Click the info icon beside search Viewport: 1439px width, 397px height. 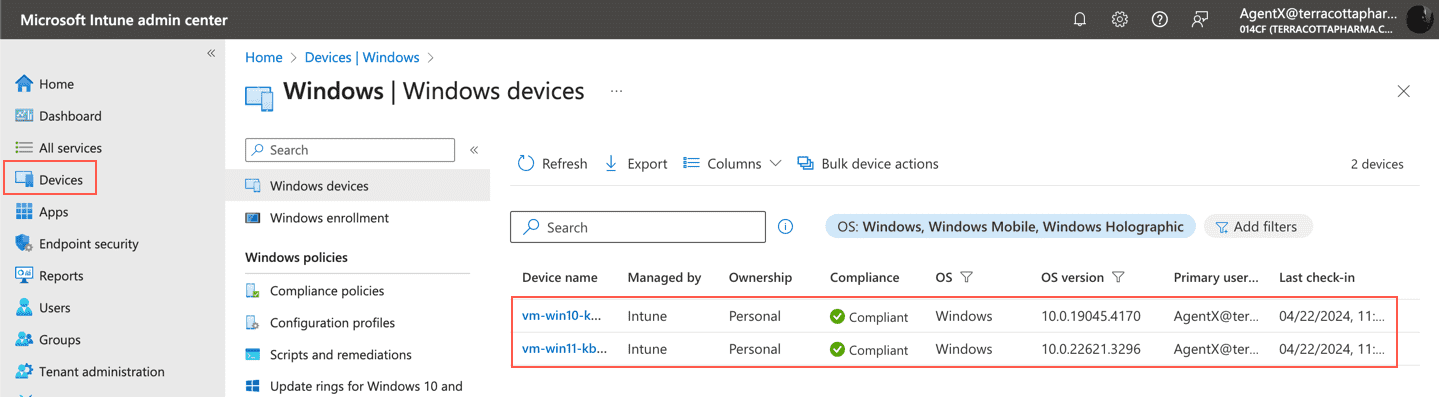(786, 227)
